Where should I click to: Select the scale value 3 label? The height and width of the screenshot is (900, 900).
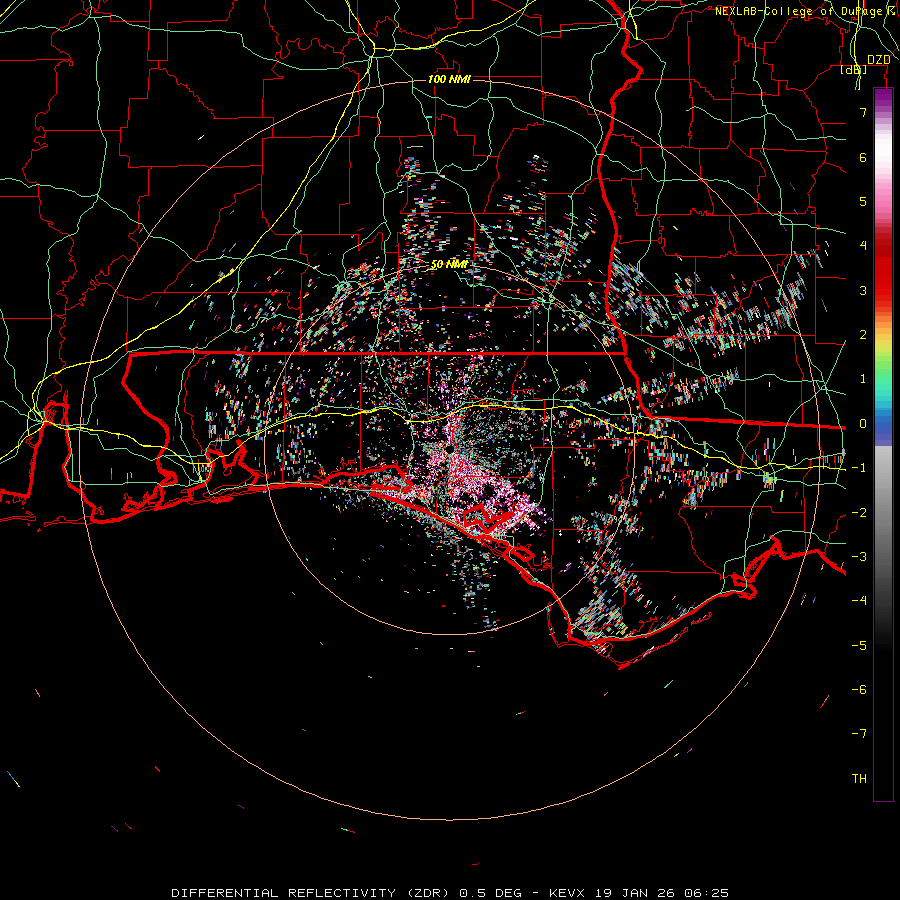[x=863, y=290]
